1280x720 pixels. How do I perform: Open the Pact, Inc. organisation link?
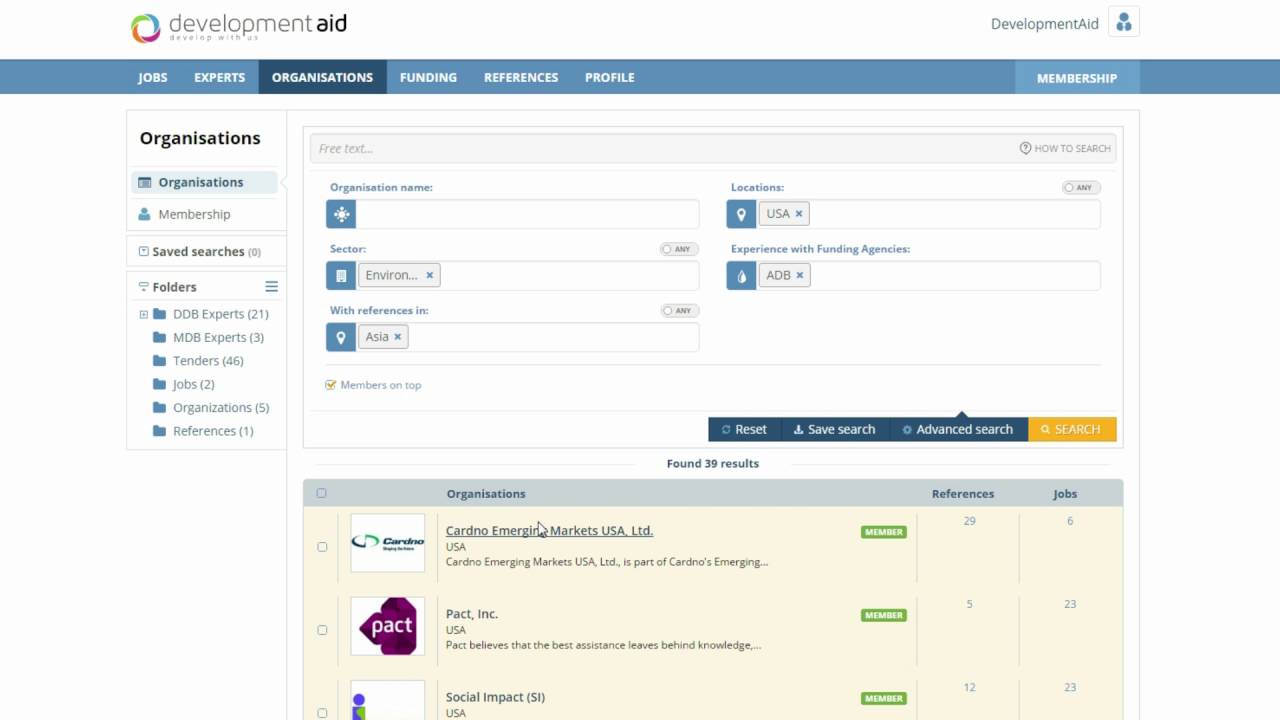(x=472, y=614)
